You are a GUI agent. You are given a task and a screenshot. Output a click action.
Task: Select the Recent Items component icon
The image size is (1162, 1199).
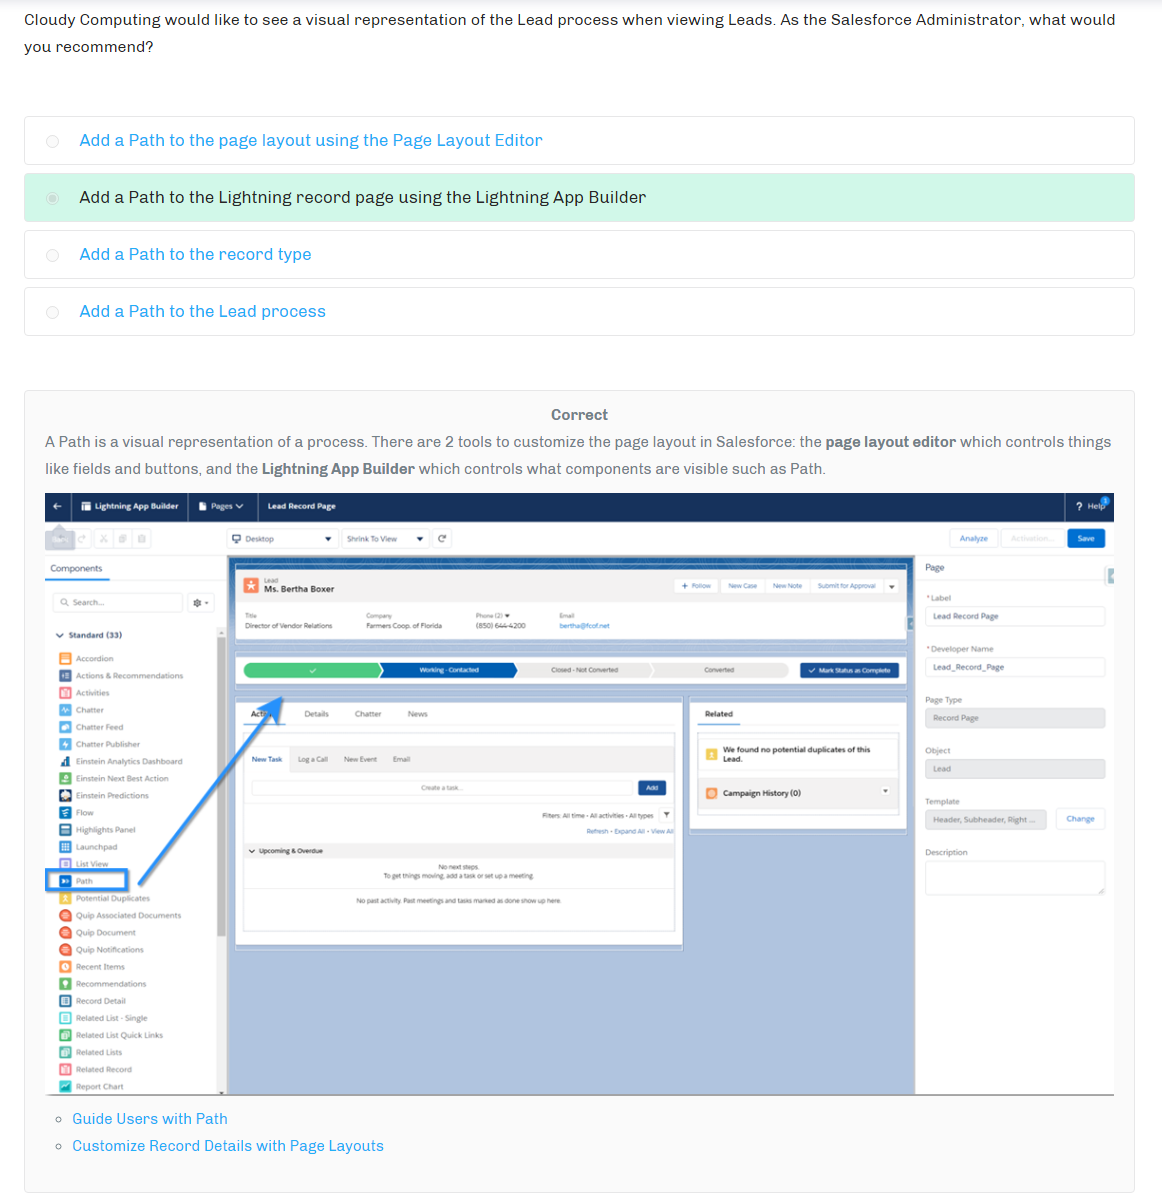click(x=65, y=967)
